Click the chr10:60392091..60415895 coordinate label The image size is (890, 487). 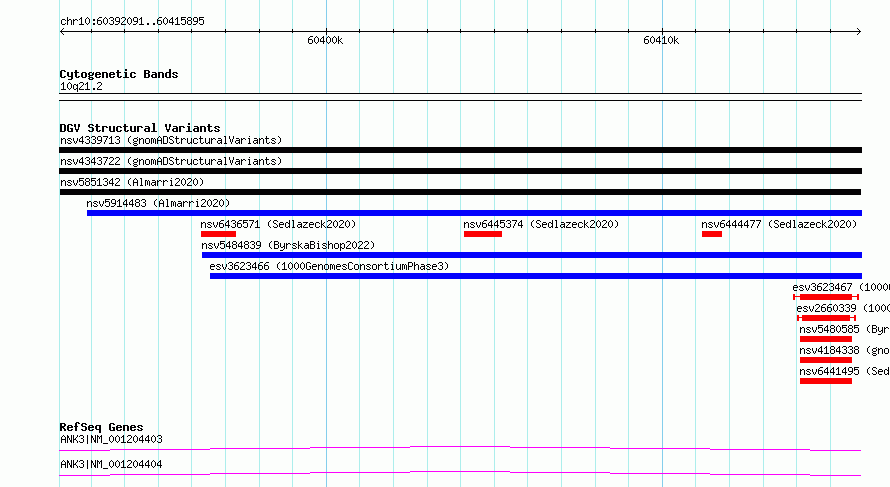132,22
